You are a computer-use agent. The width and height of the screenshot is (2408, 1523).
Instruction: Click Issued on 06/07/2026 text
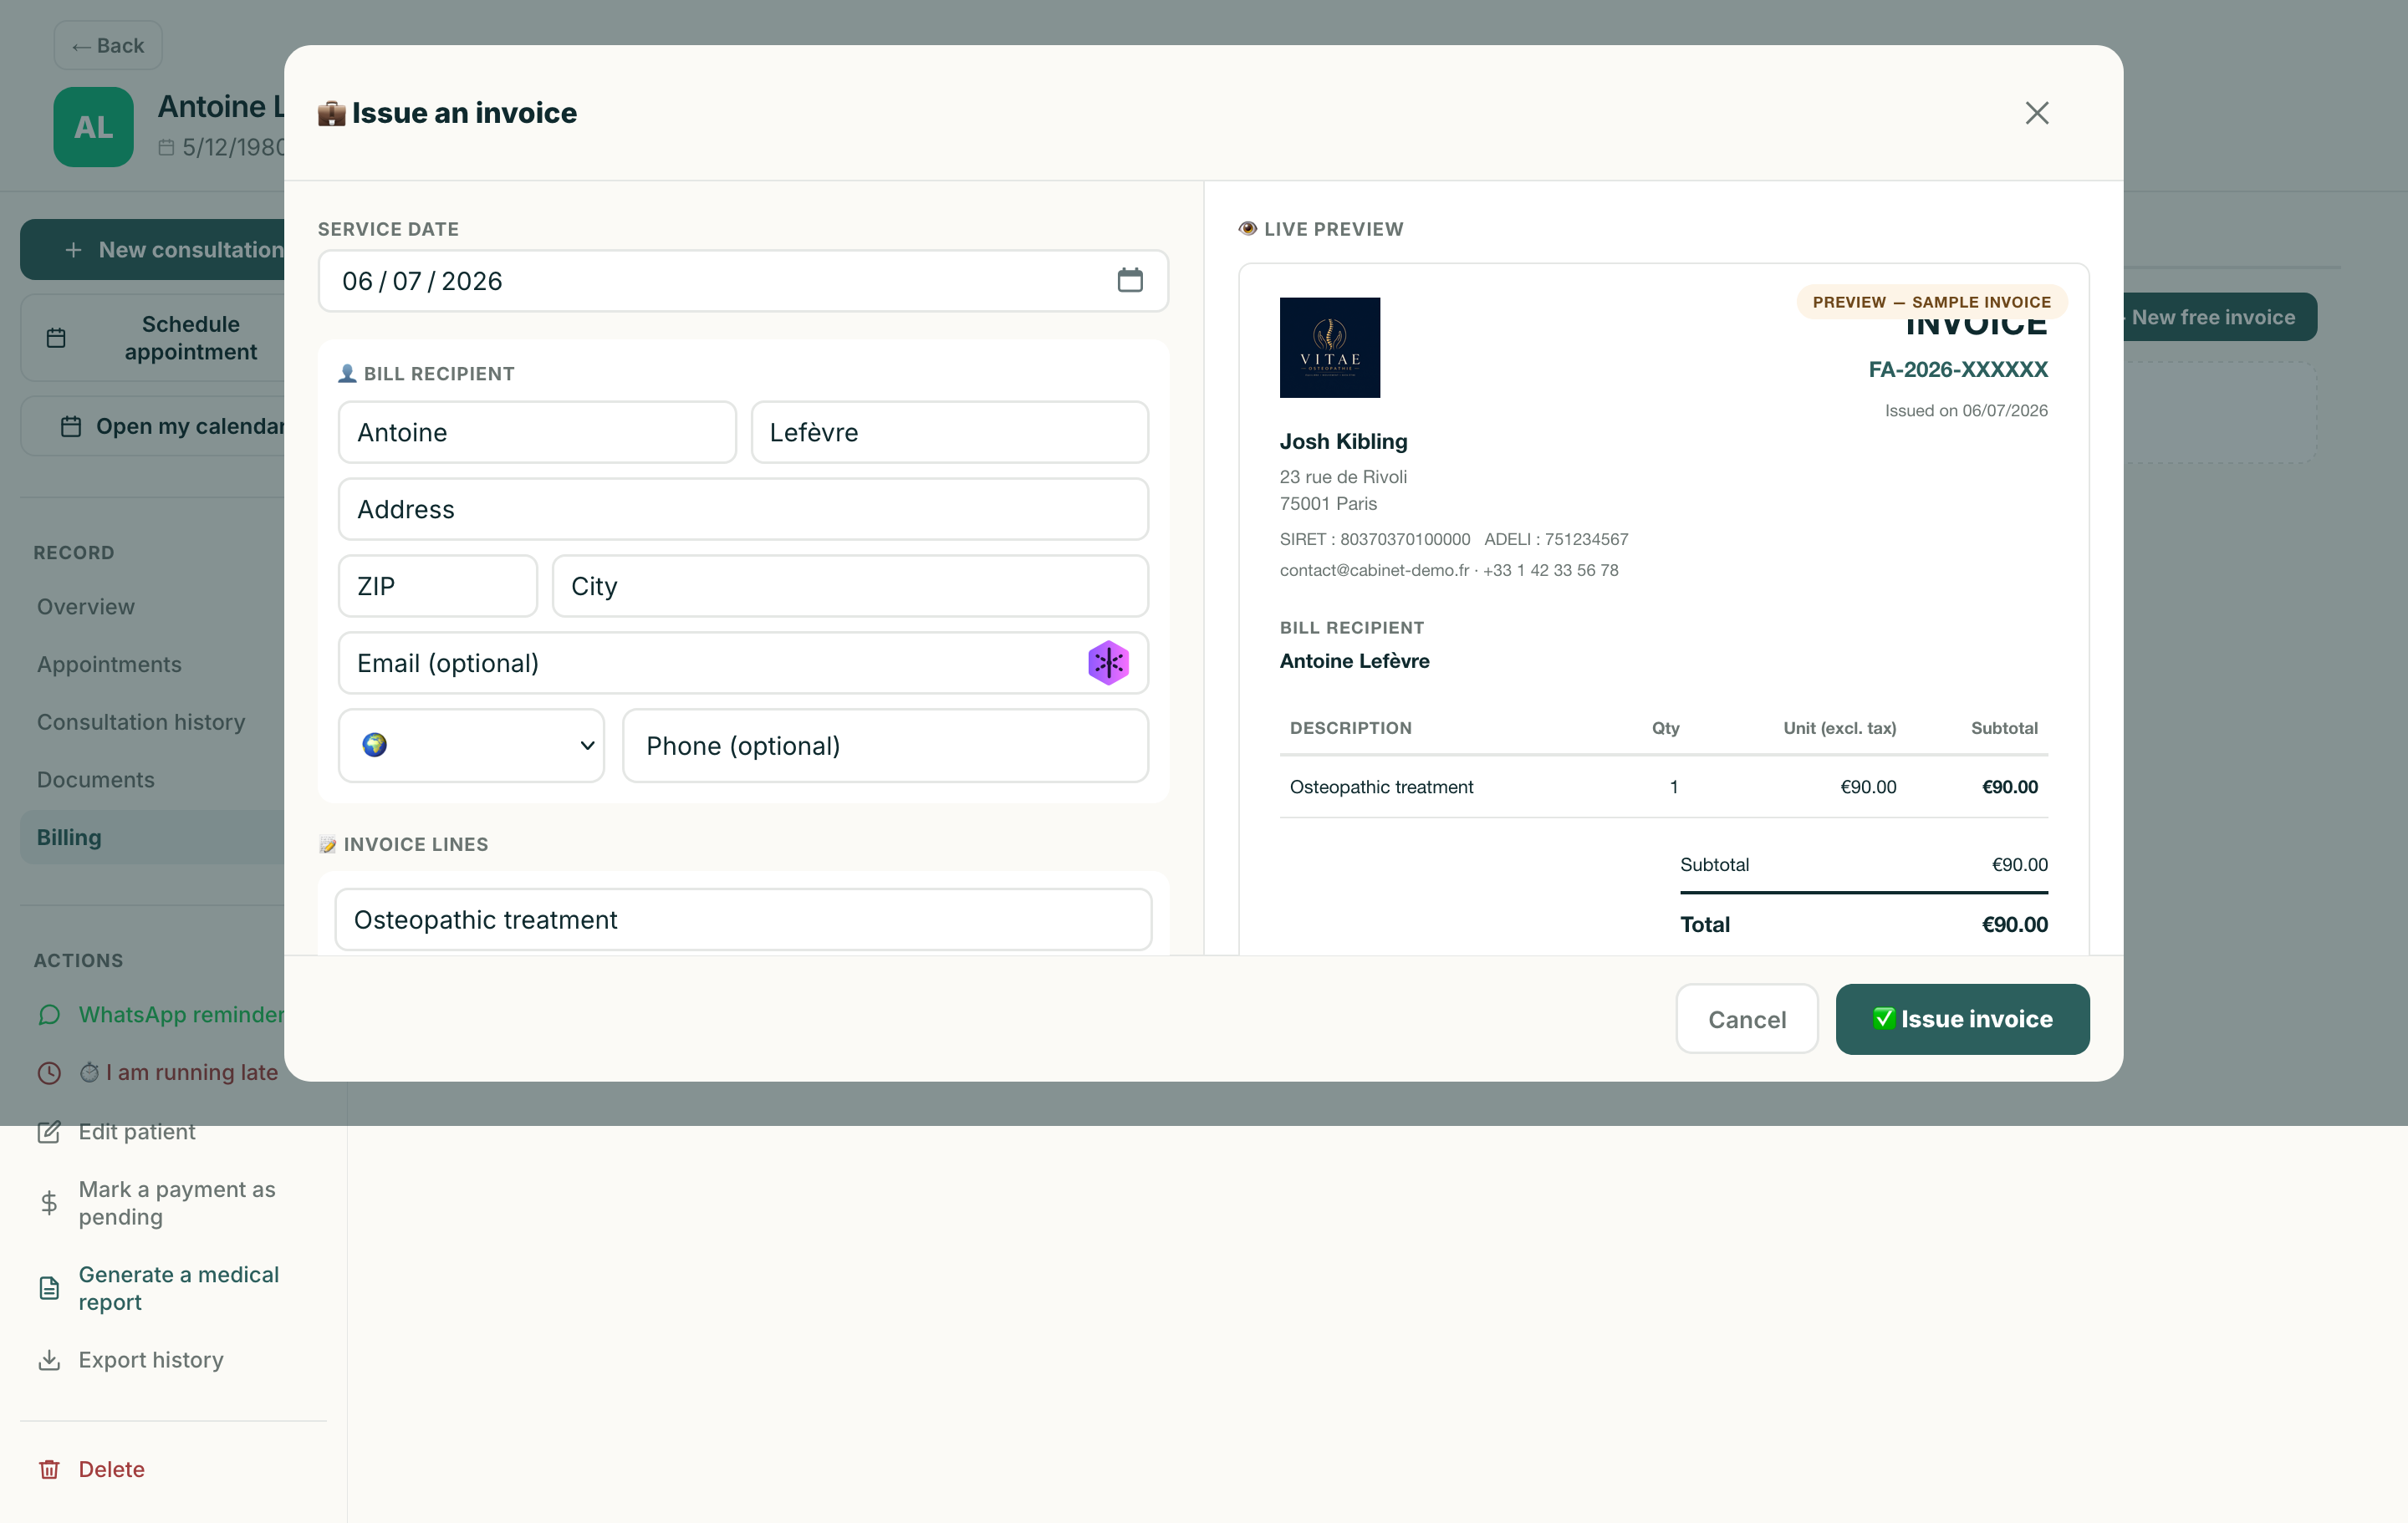click(x=1966, y=410)
